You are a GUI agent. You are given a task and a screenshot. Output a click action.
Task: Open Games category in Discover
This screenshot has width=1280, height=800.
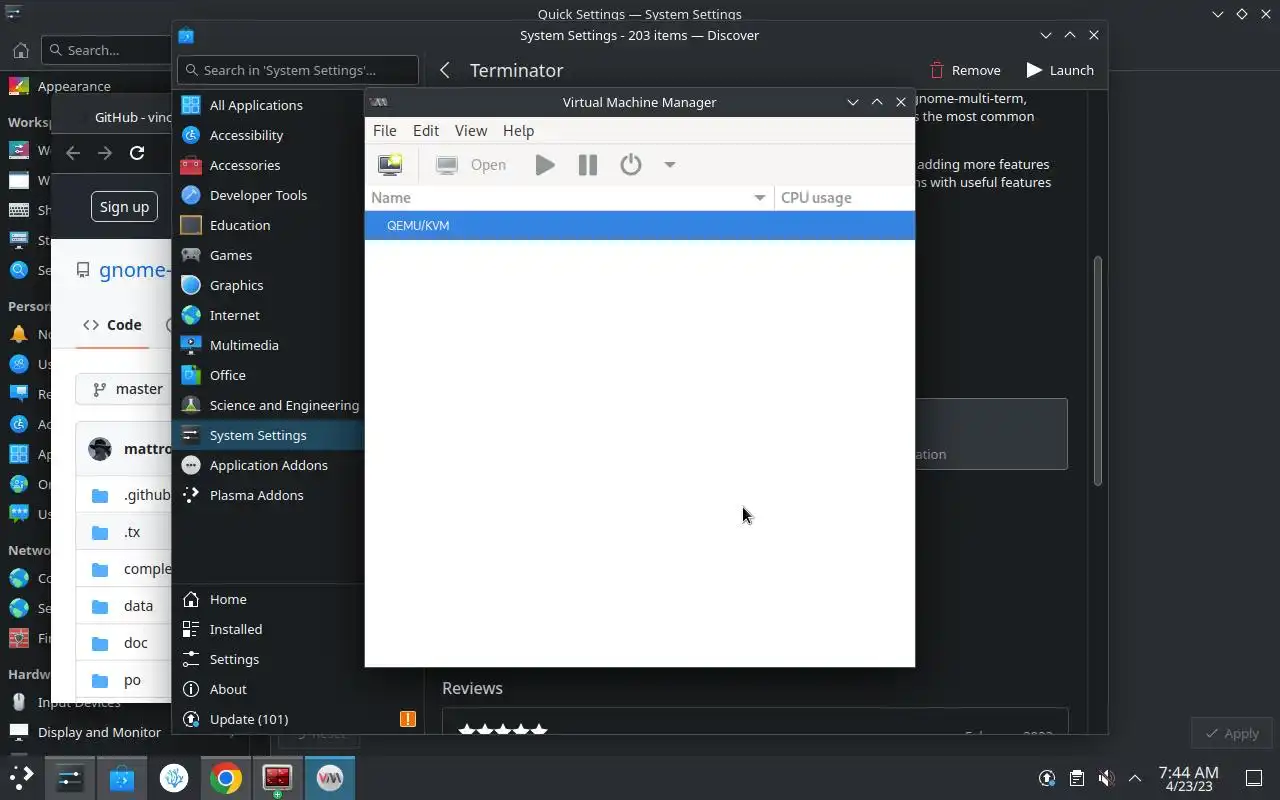coord(268,255)
